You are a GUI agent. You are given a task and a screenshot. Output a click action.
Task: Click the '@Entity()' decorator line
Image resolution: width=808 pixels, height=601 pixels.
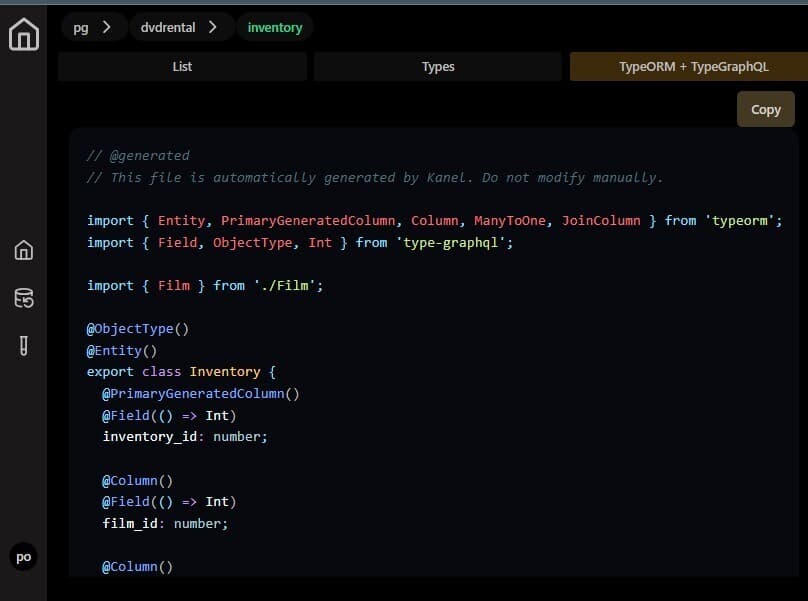[122, 350]
